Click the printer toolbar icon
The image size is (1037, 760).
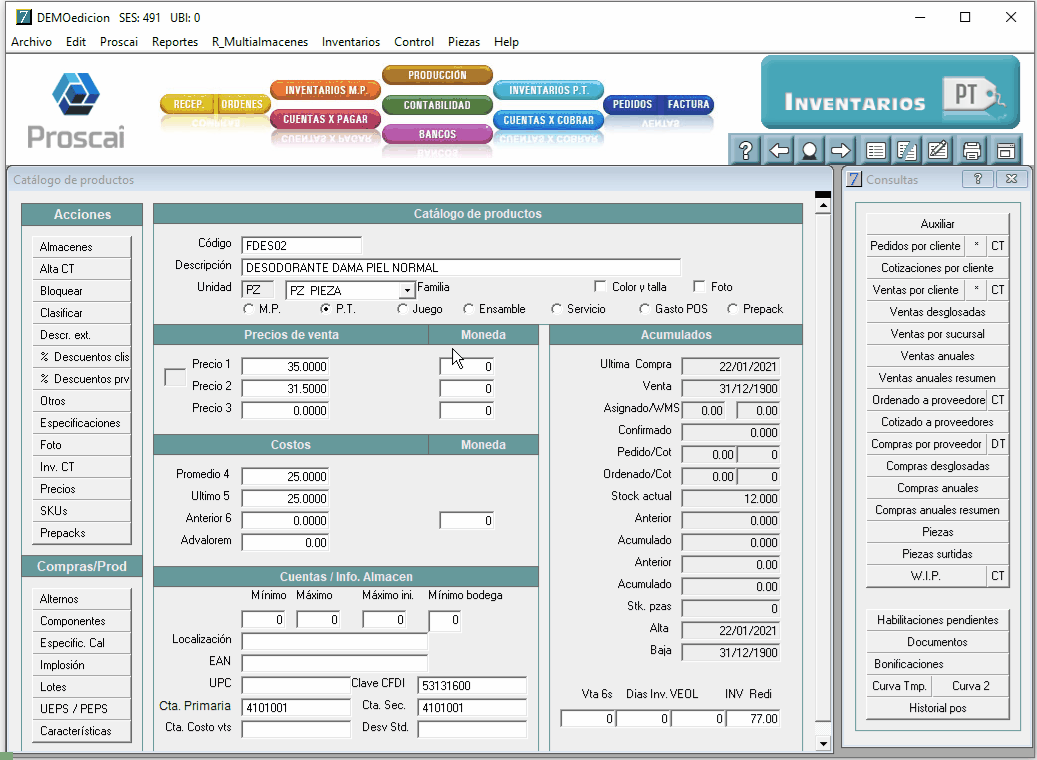pyautogui.click(x=972, y=150)
